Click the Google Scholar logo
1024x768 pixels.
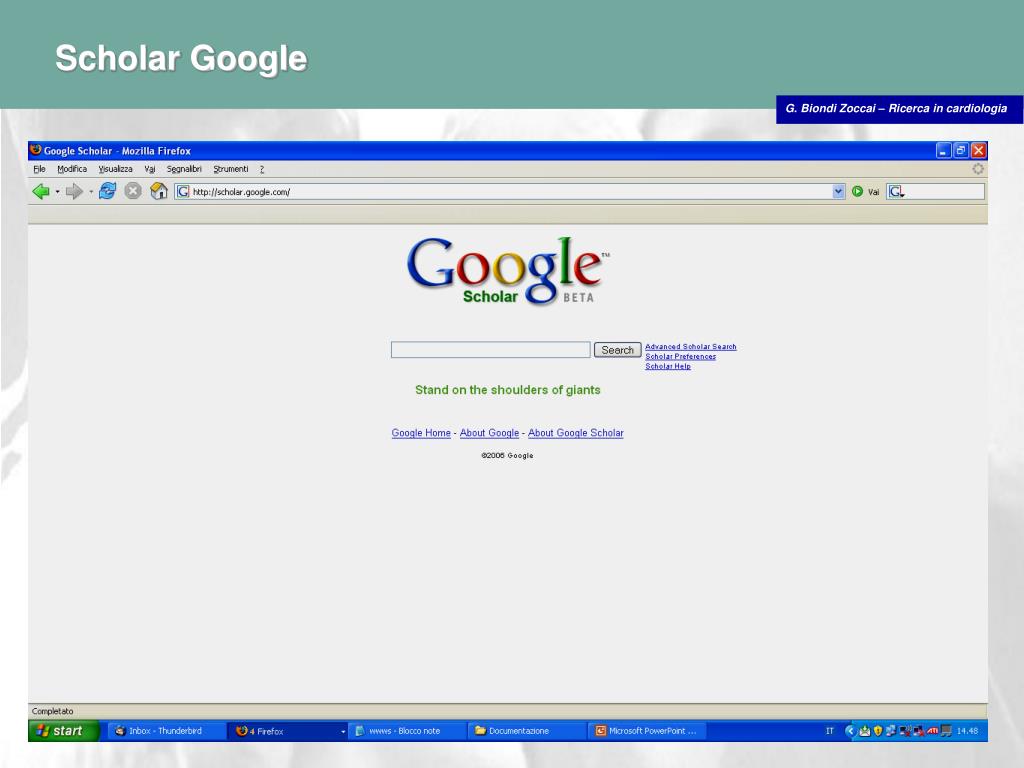(x=508, y=271)
